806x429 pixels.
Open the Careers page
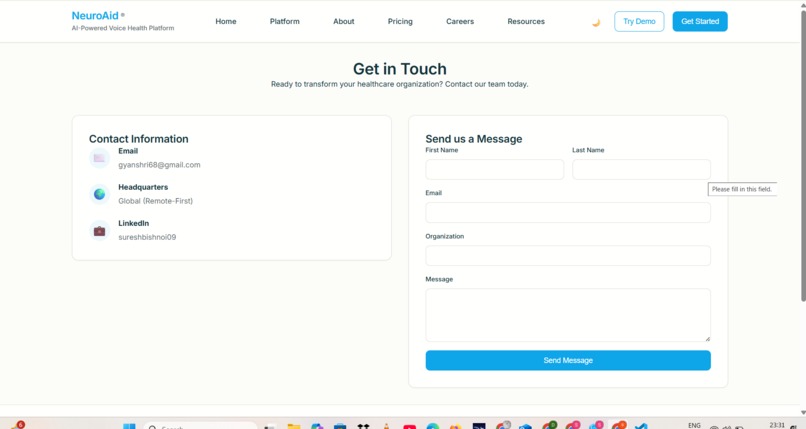460,22
